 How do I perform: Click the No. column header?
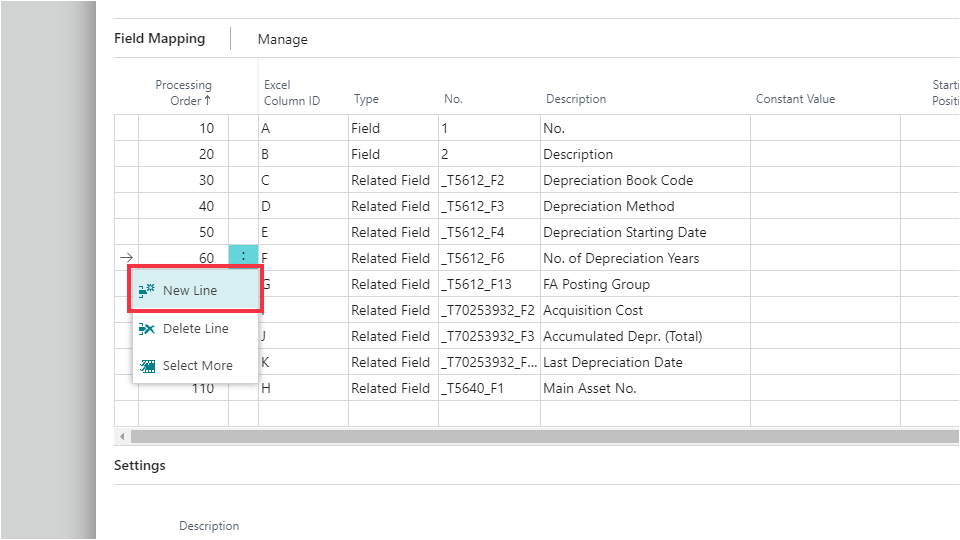pyautogui.click(x=453, y=99)
